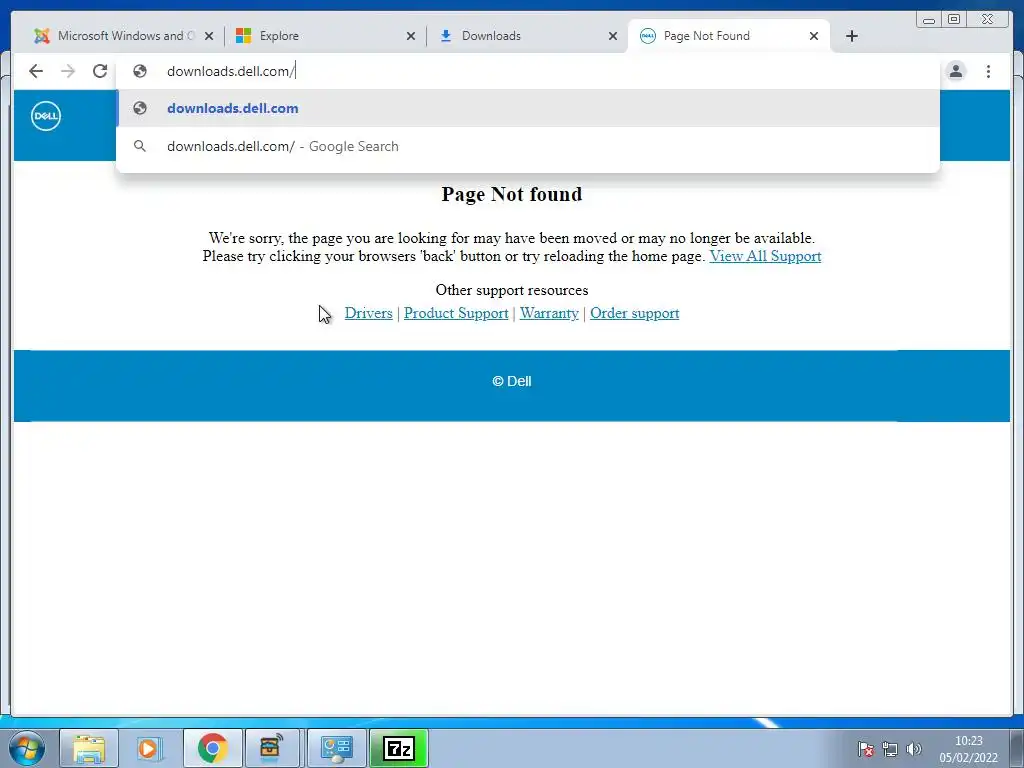Open the Chrome profile avatar menu
1024x768 pixels.
[956, 71]
